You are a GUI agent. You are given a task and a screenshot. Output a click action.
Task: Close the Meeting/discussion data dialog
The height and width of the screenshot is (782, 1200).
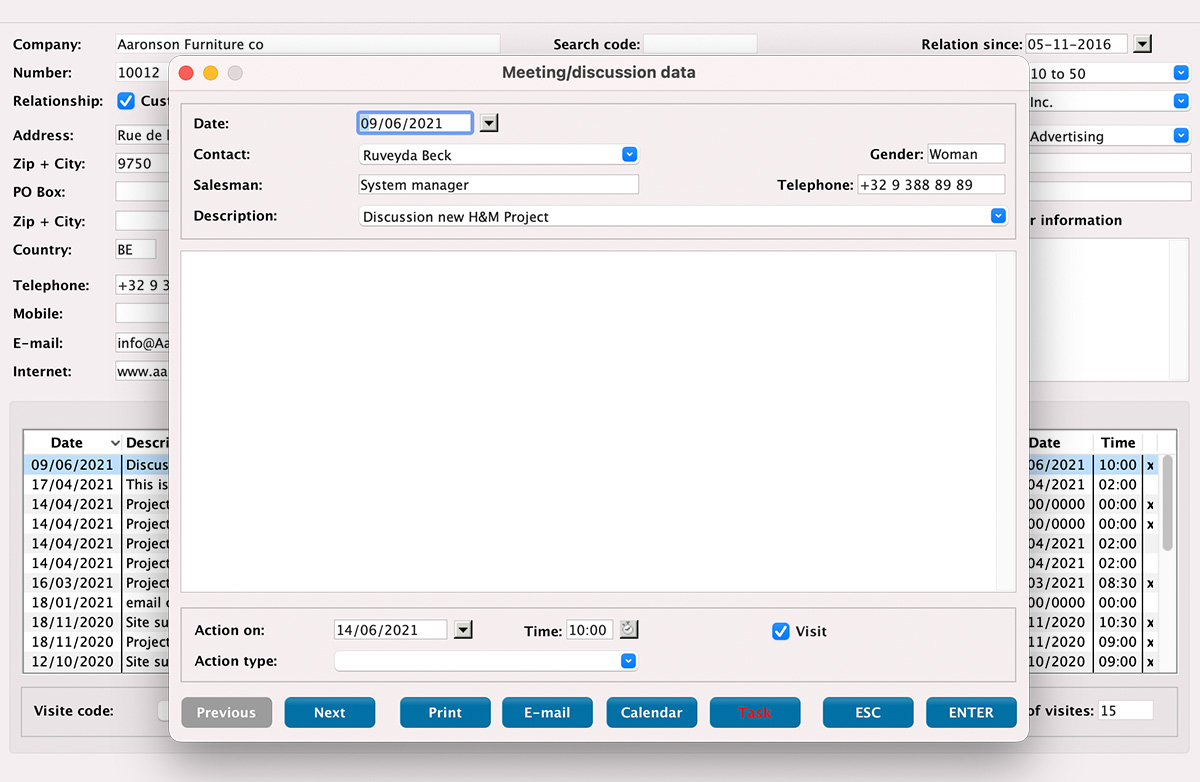pos(186,73)
